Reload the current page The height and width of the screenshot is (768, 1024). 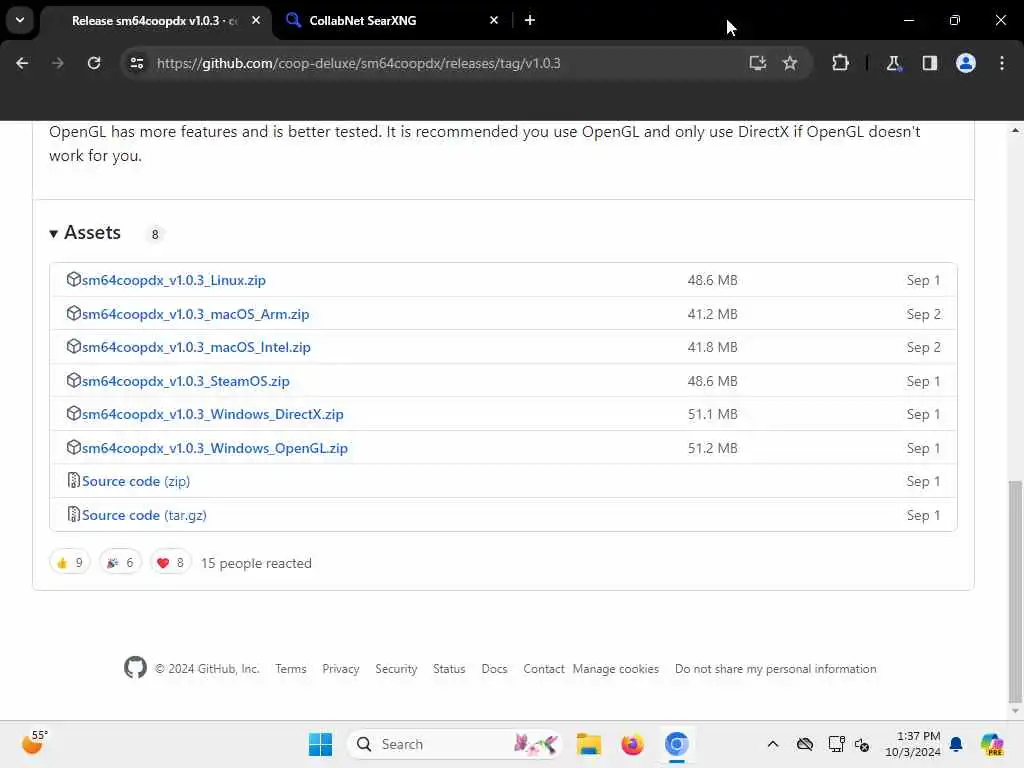[x=94, y=63]
